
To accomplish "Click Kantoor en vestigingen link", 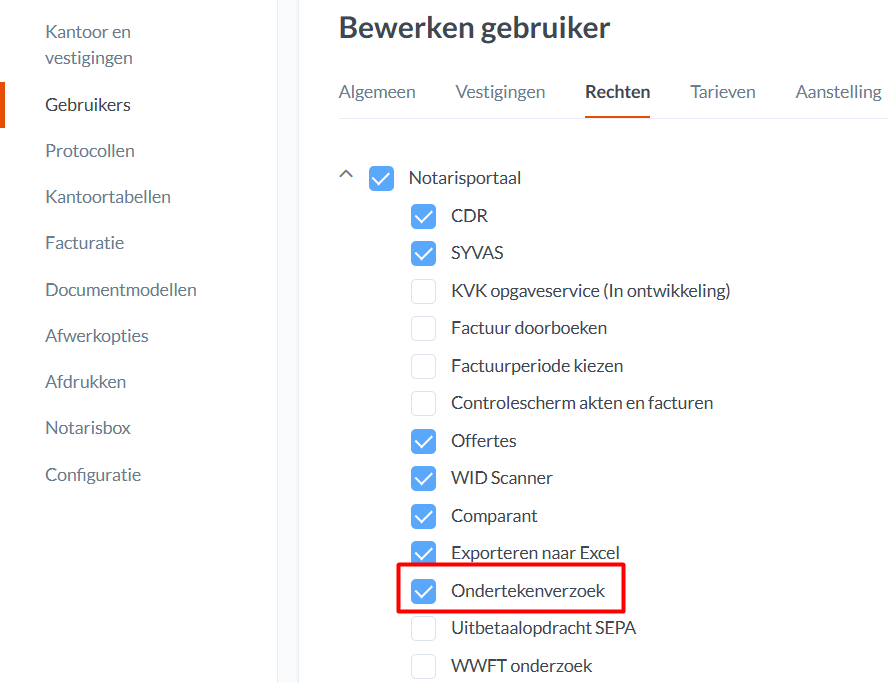I will (89, 45).
